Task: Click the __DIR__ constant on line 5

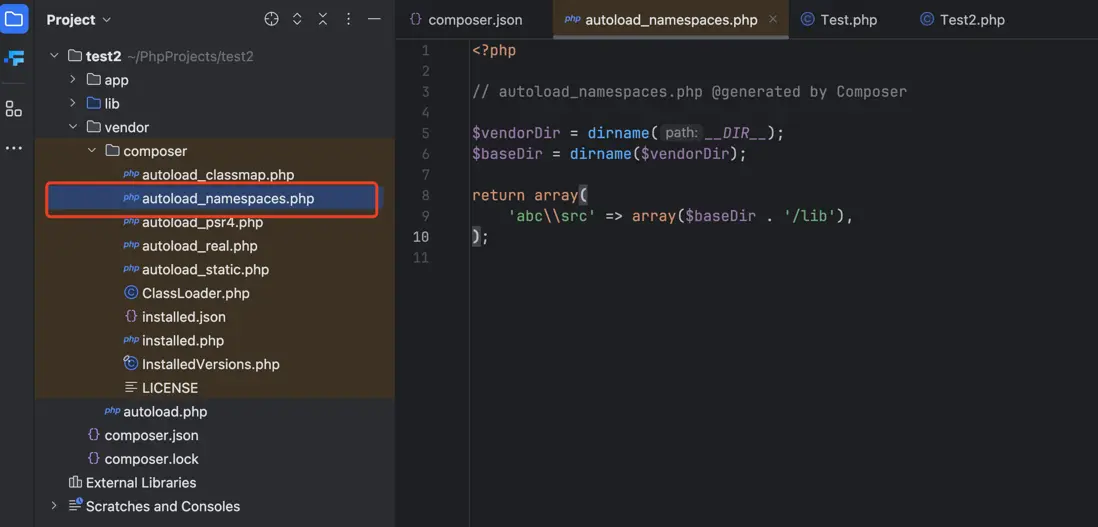Action: [x=735, y=133]
